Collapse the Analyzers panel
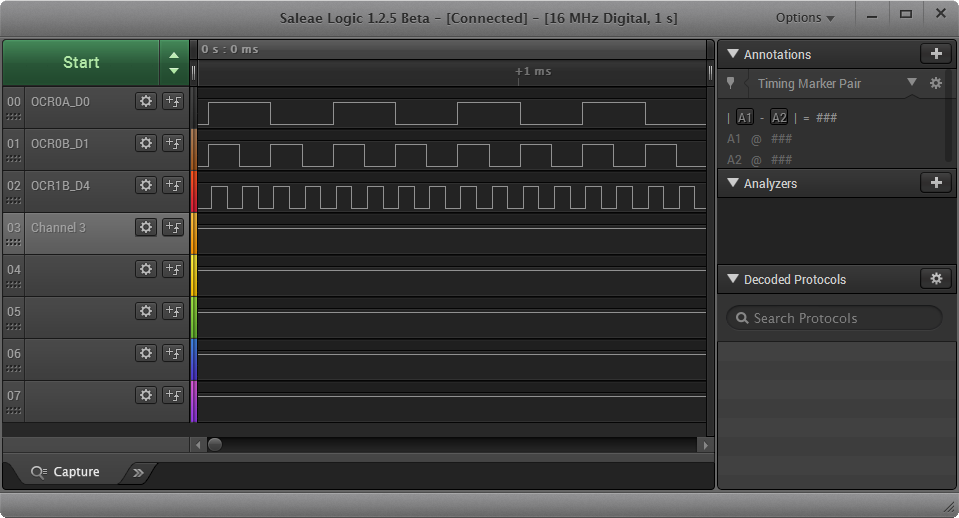This screenshot has height=518, width=959. click(732, 183)
